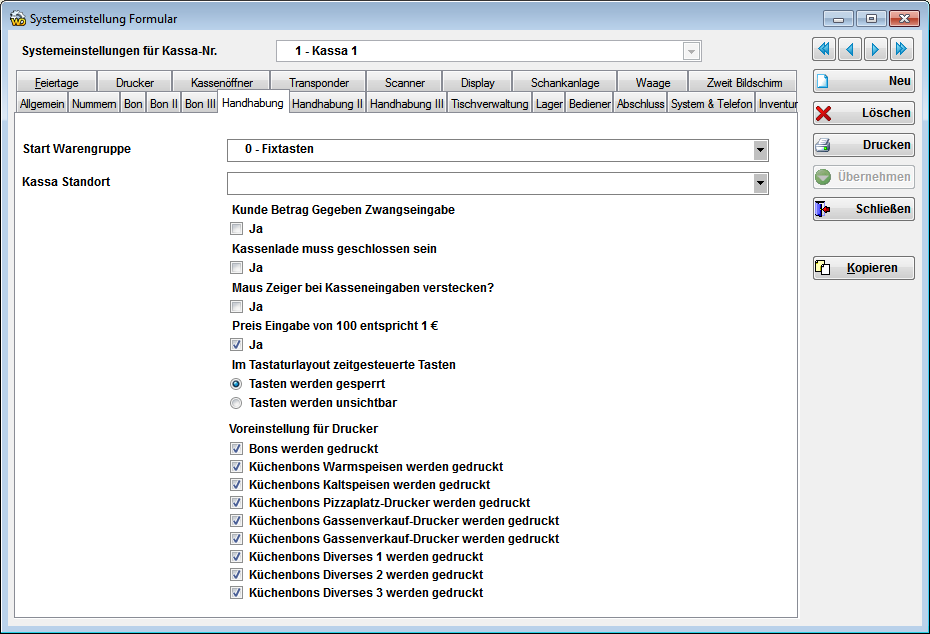Click the Drucken printer button
The width and height of the screenshot is (930, 634).
point(864,145)
